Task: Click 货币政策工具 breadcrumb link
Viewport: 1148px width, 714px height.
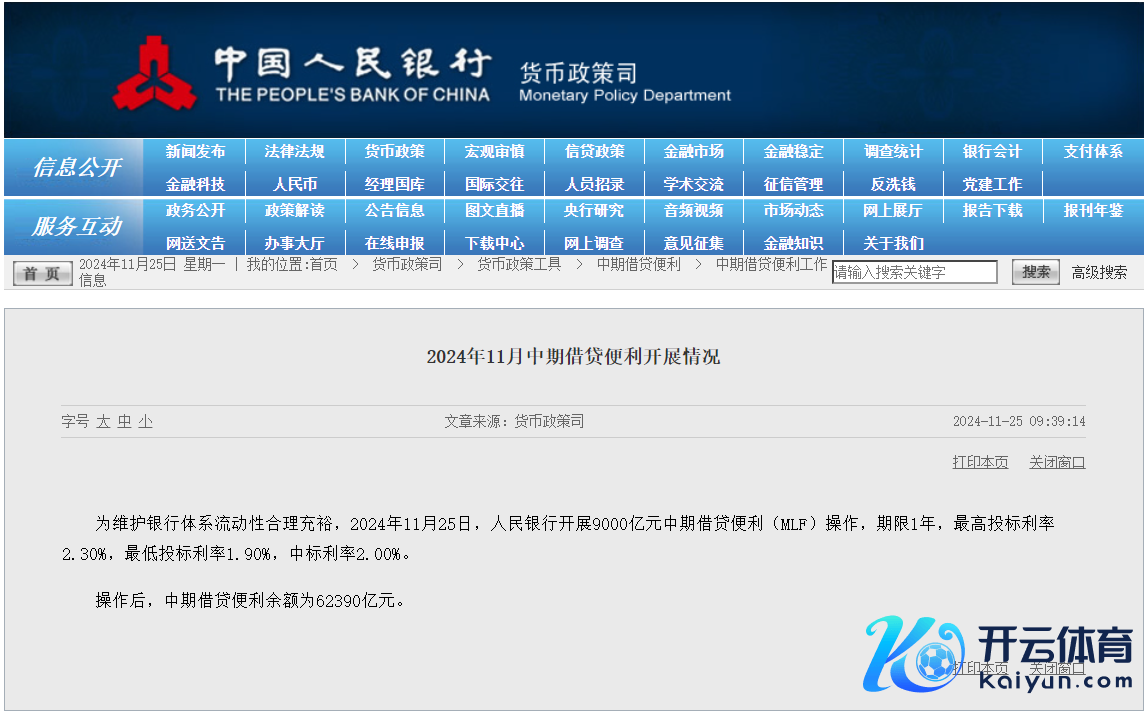Action: click(519, 265)
